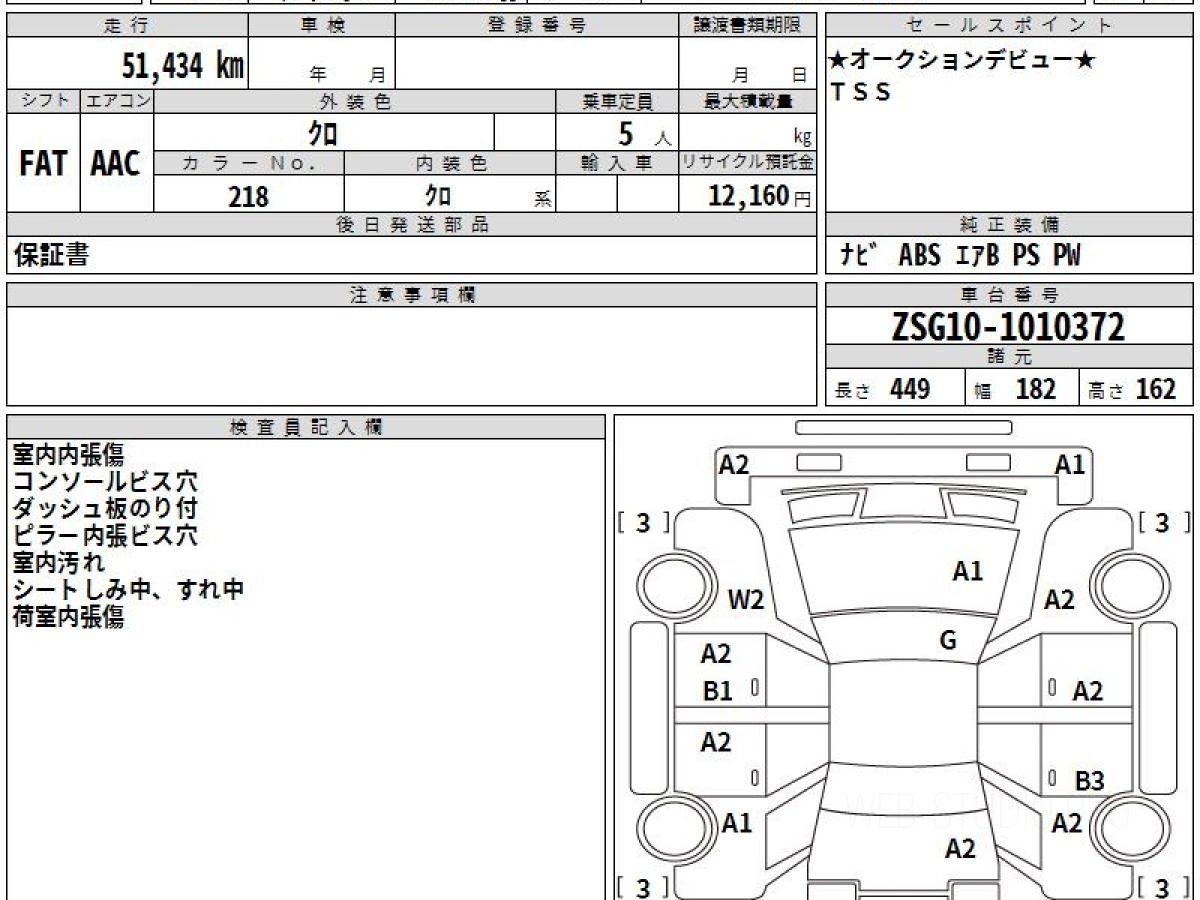Click the 輸入車 header
Screen dimensions: 1200x900
tap(617, 163)
